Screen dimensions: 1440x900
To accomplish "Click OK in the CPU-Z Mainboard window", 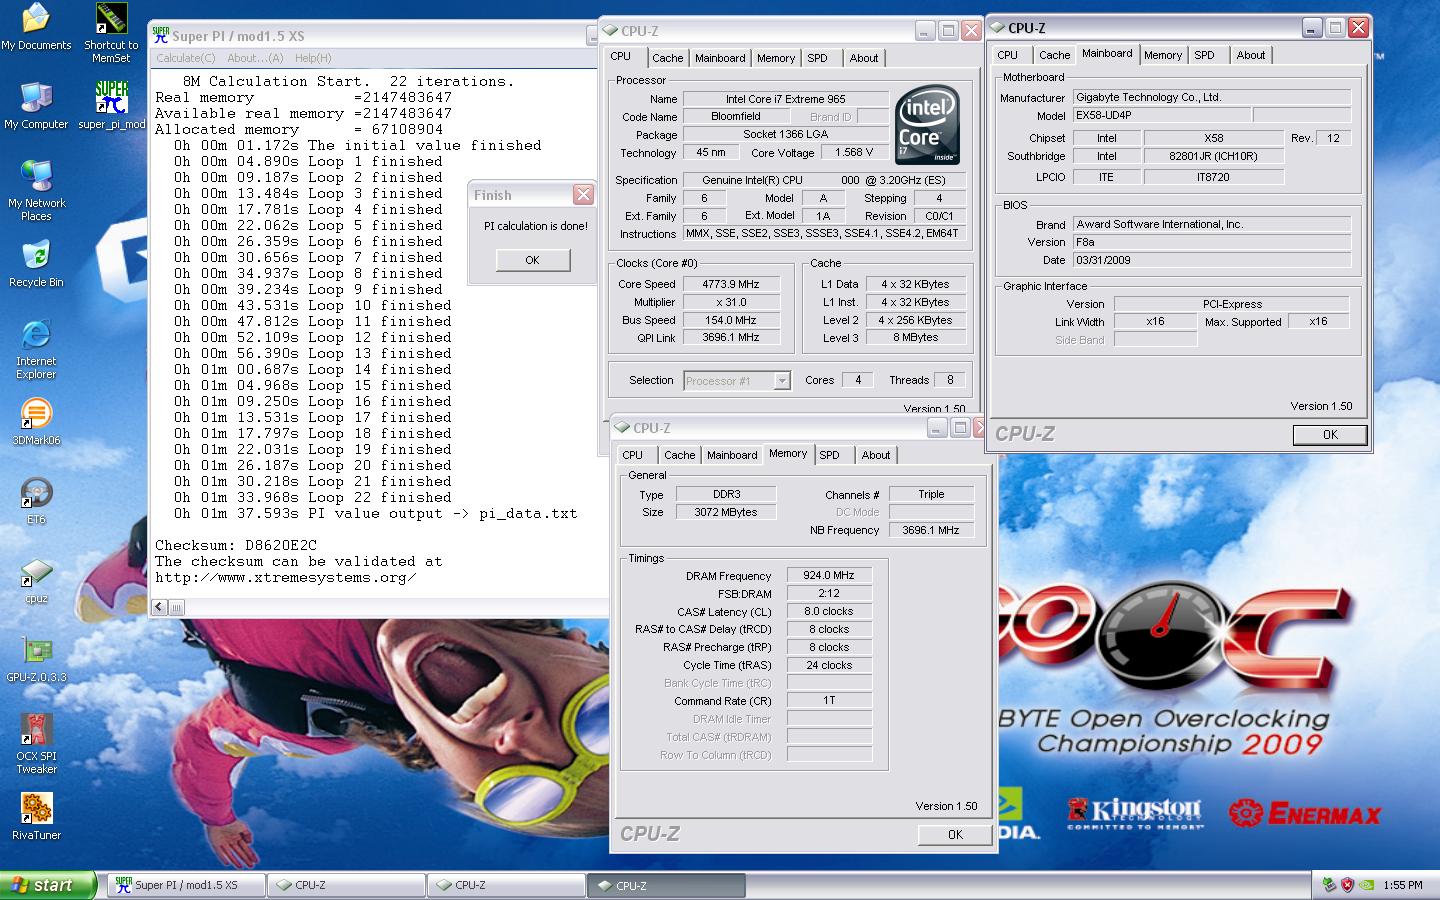I will pos(1330,434).
